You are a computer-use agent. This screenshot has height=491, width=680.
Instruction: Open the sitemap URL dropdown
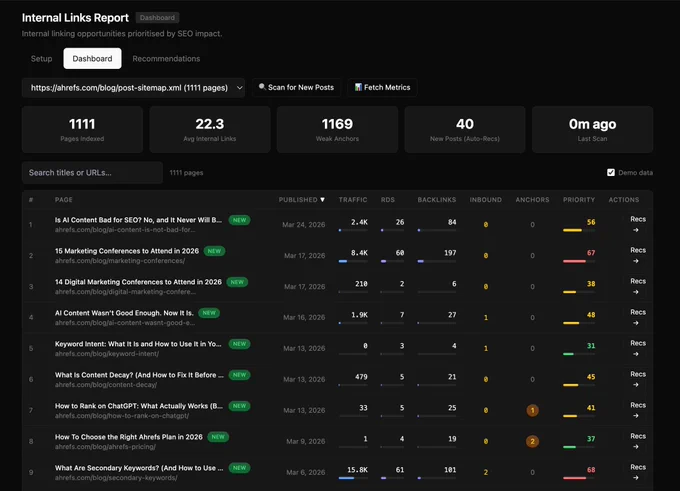tap(133, 88)
